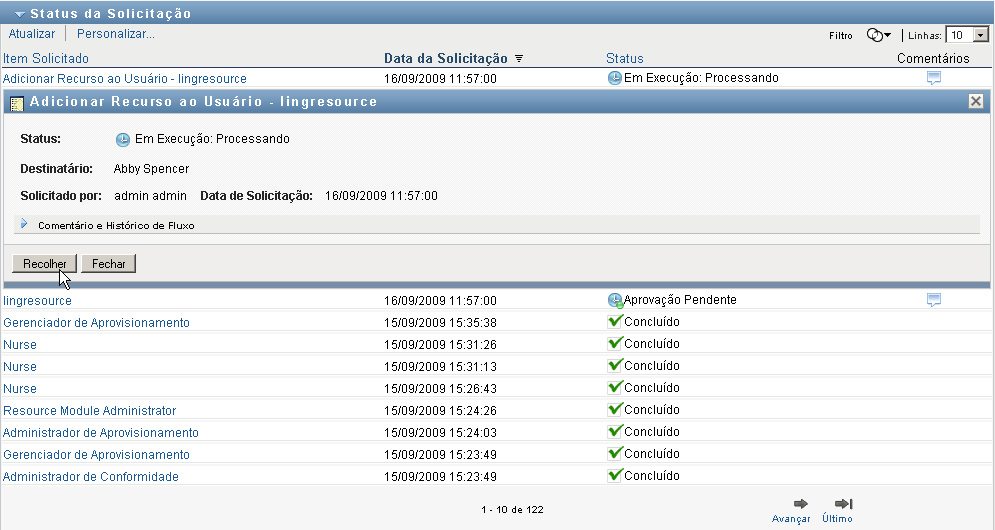Click green check icon on 15:24:26 row
995x530 pixels.
point(615,409)
